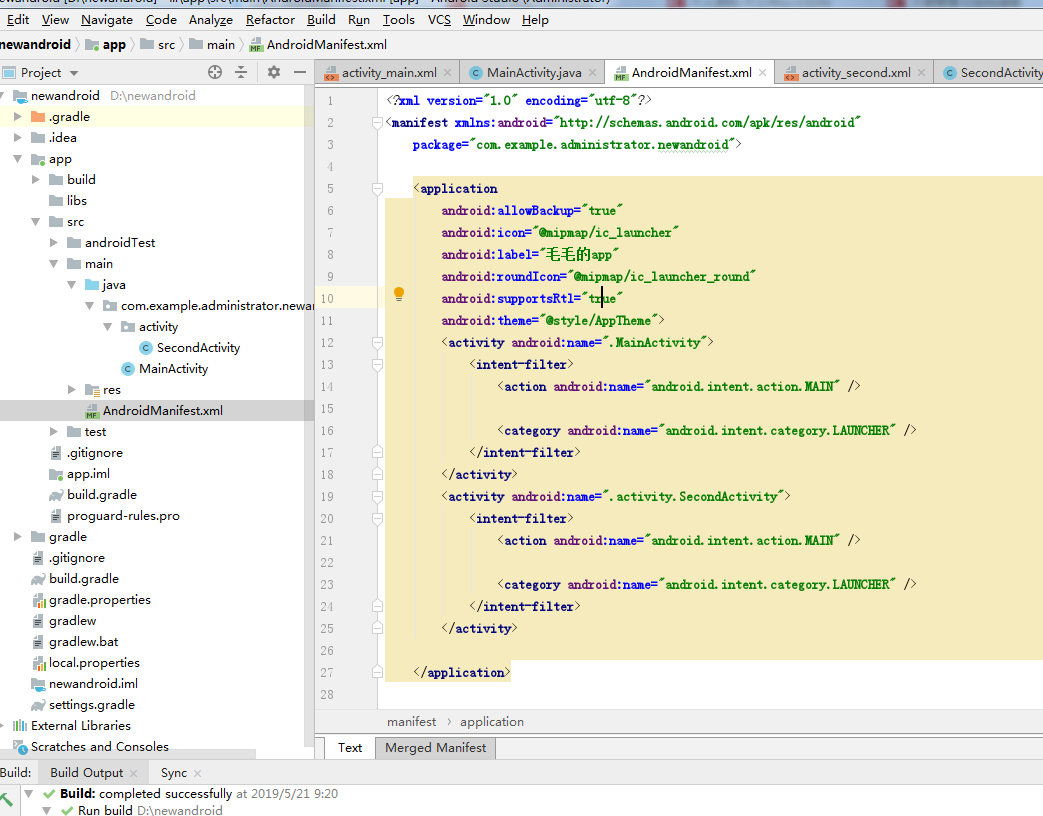
Task: Click the yellow lightbulb intention icon
Action: tap(399, 294)
